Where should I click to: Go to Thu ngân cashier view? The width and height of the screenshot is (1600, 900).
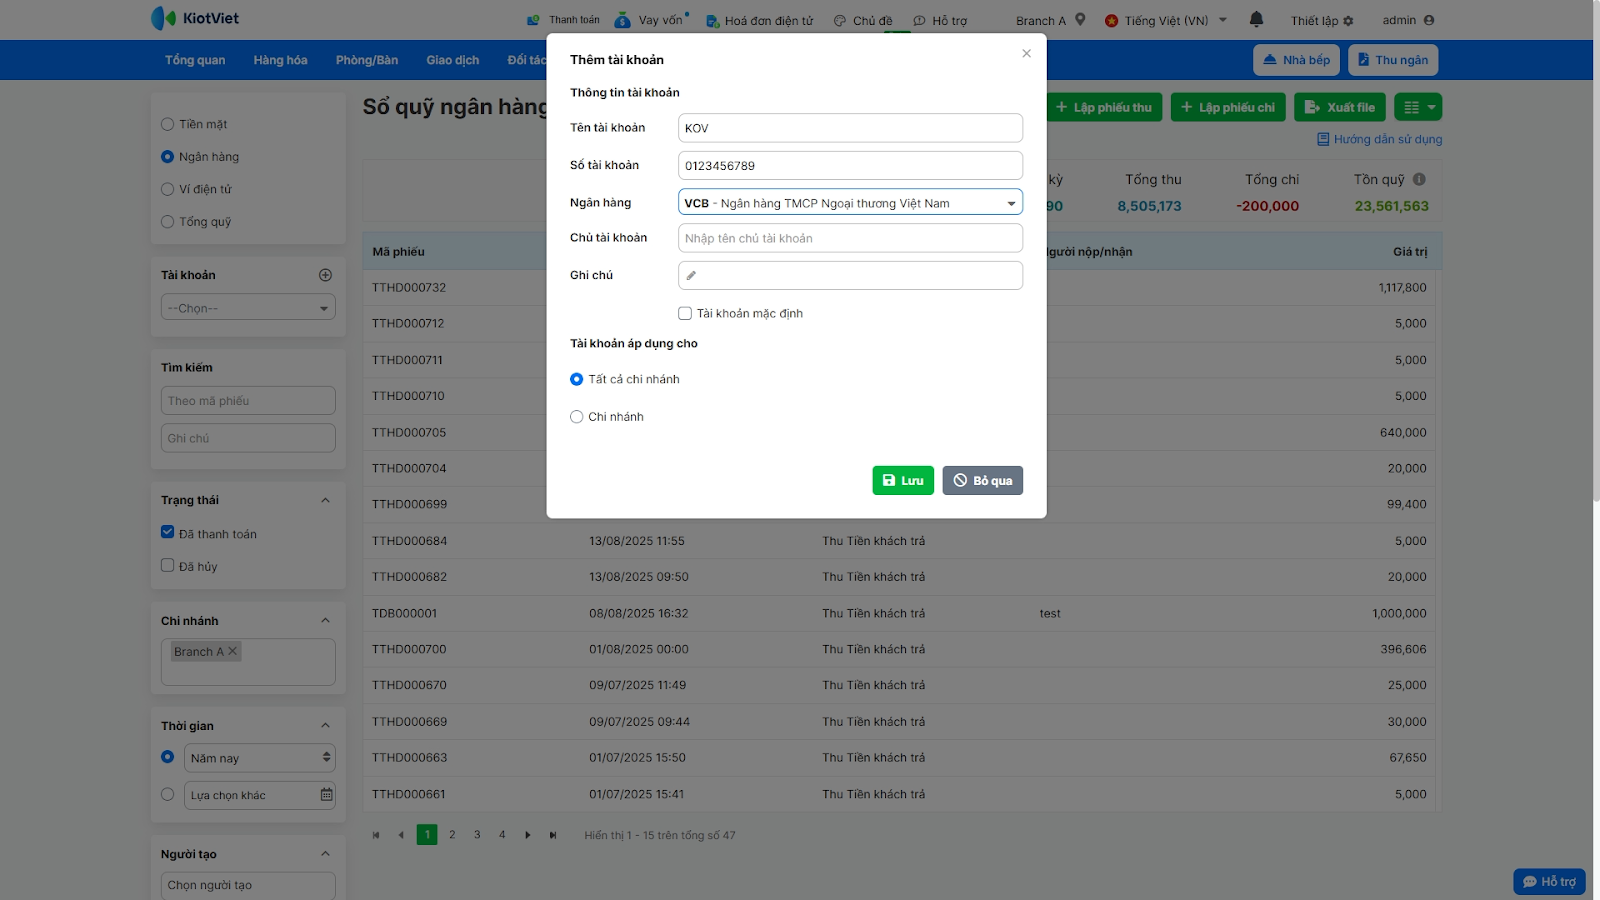[x=1393, y=60]
